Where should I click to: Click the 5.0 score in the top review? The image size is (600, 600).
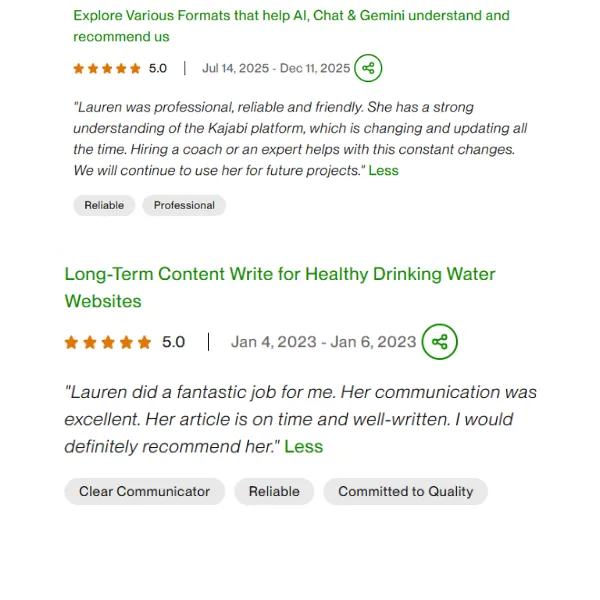pos(158,69)
